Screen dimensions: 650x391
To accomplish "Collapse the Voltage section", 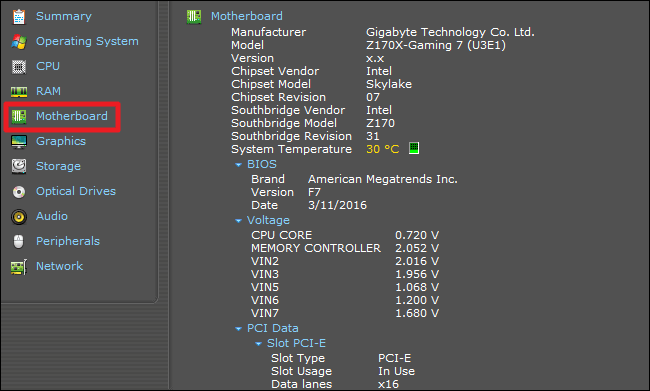I will pos(238,221).
